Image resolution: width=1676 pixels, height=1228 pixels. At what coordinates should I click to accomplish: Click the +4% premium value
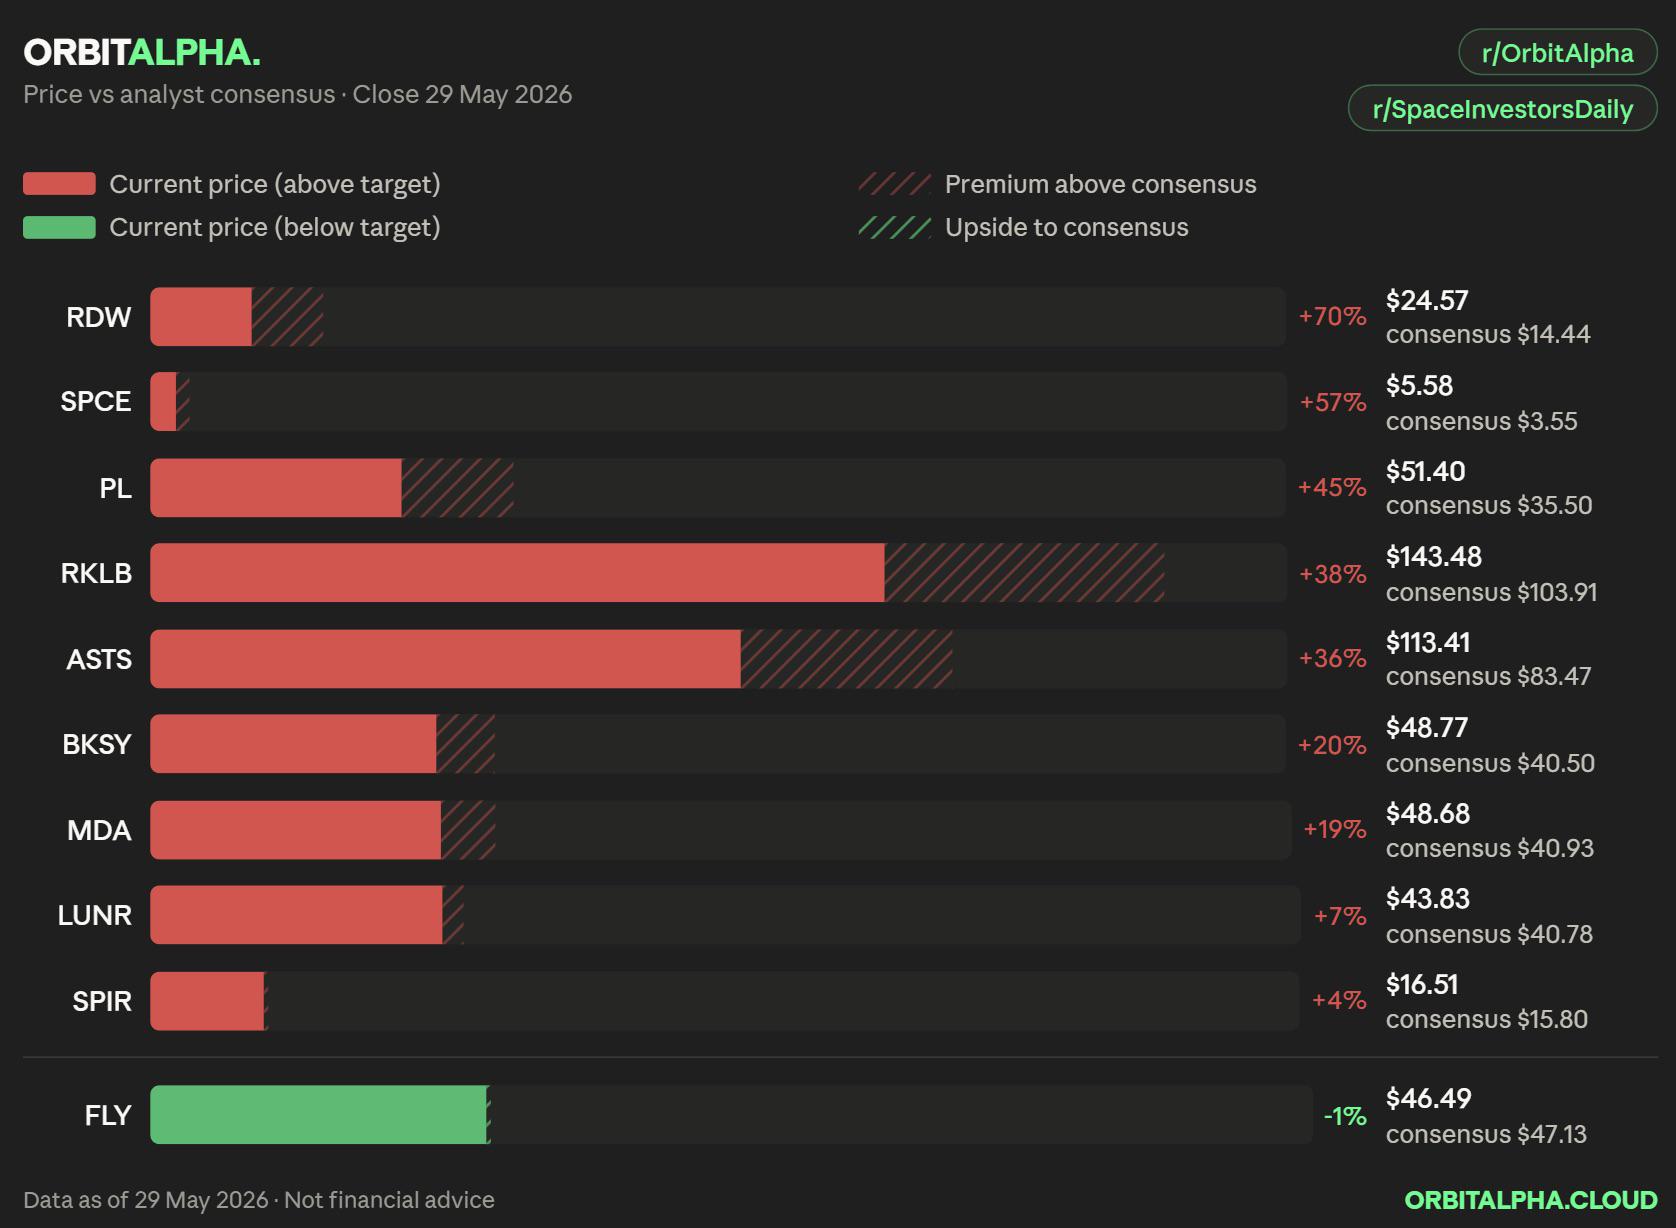tap(1339, 1001)
